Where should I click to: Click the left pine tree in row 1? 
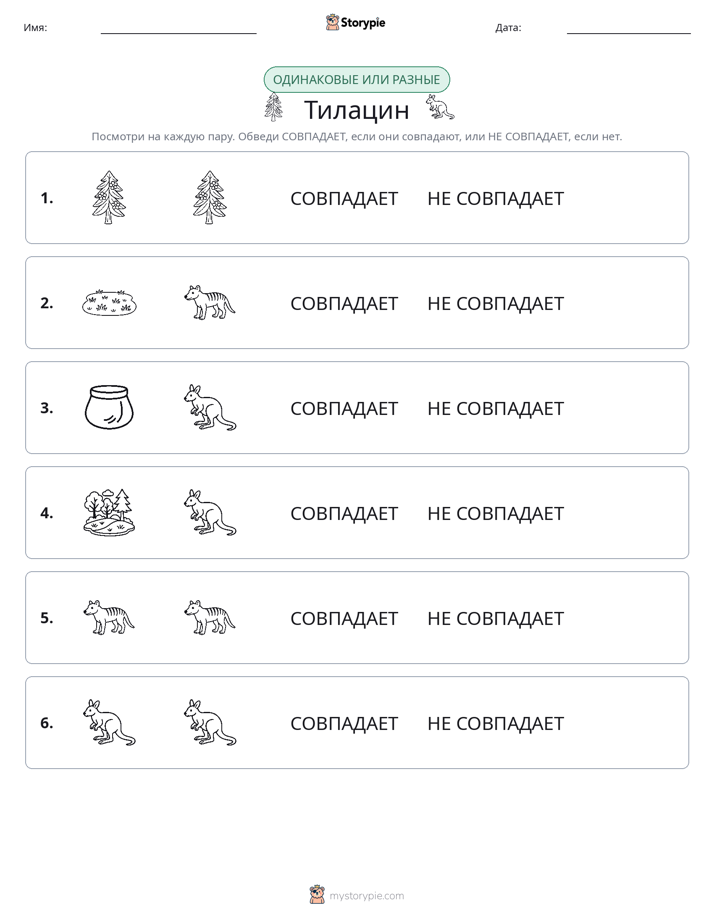click(x=109, y=197)
